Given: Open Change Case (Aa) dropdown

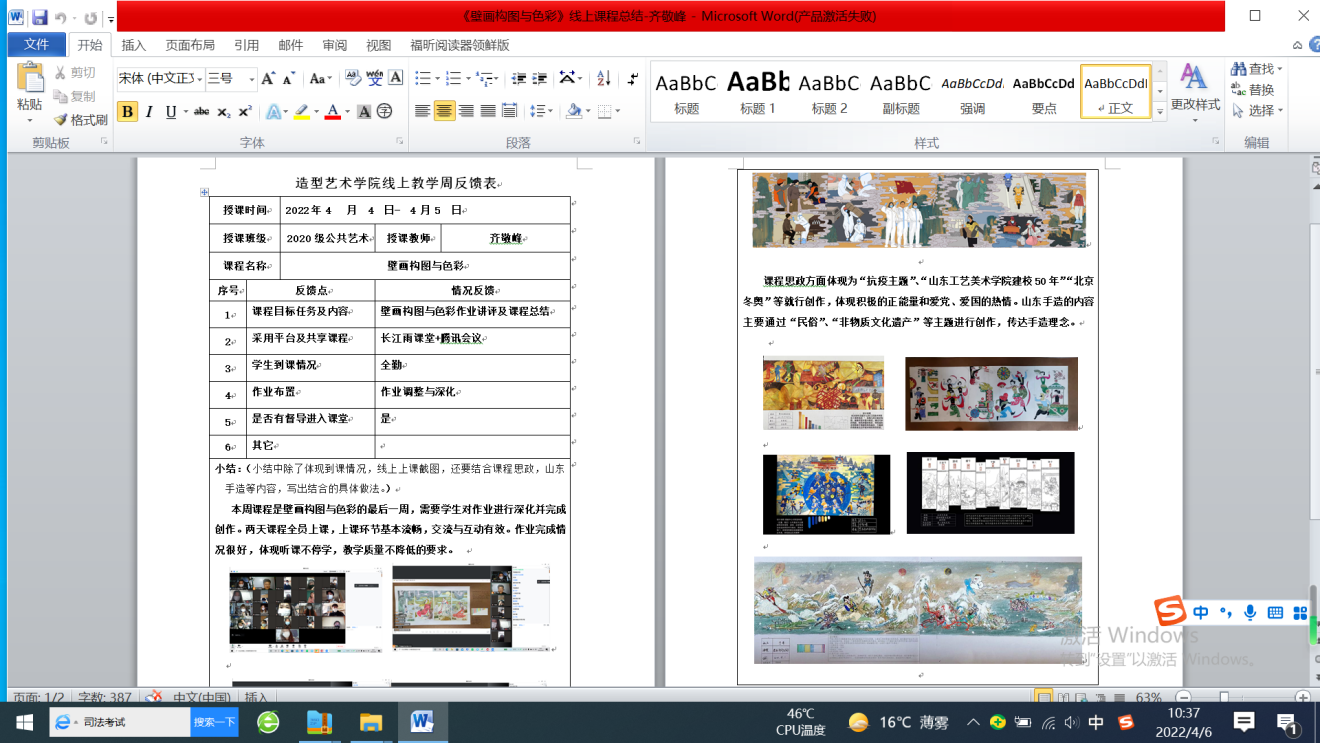Looking at the screenshot, I should pyautogui.click(x=321, y=79).
